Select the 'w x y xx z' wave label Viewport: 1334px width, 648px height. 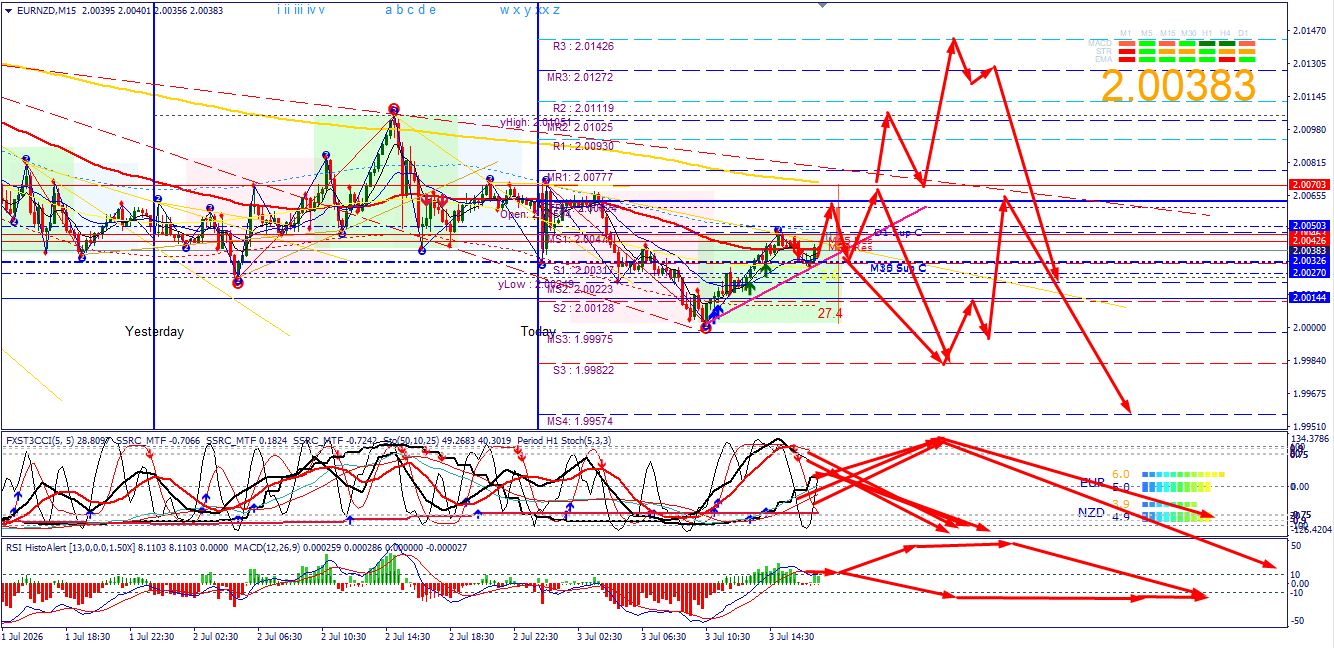(x=529, y=10)
